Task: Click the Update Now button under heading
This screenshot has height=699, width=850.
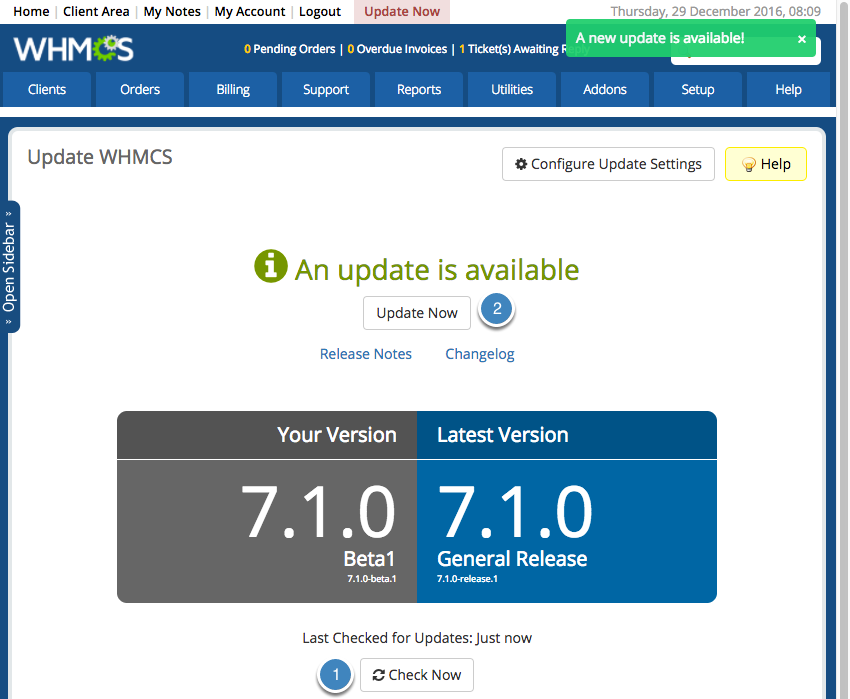Action: point(417,313)
